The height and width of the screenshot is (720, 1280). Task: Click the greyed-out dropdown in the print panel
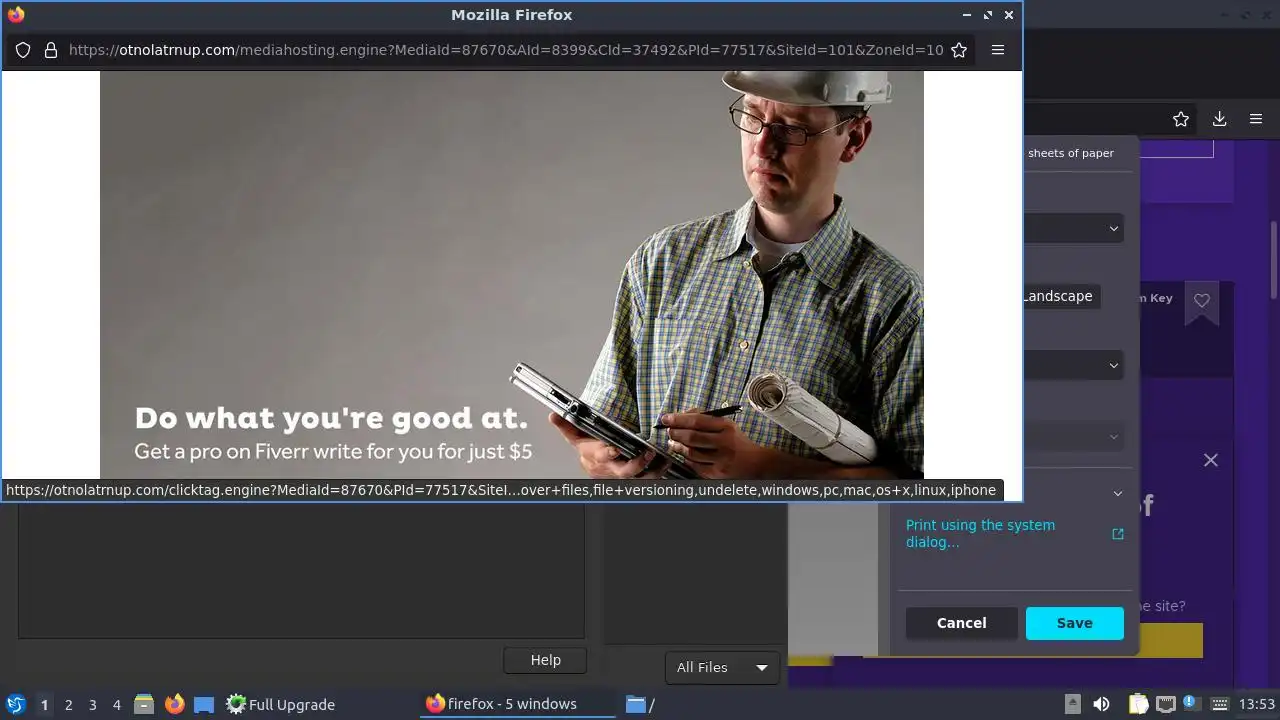1073,437
